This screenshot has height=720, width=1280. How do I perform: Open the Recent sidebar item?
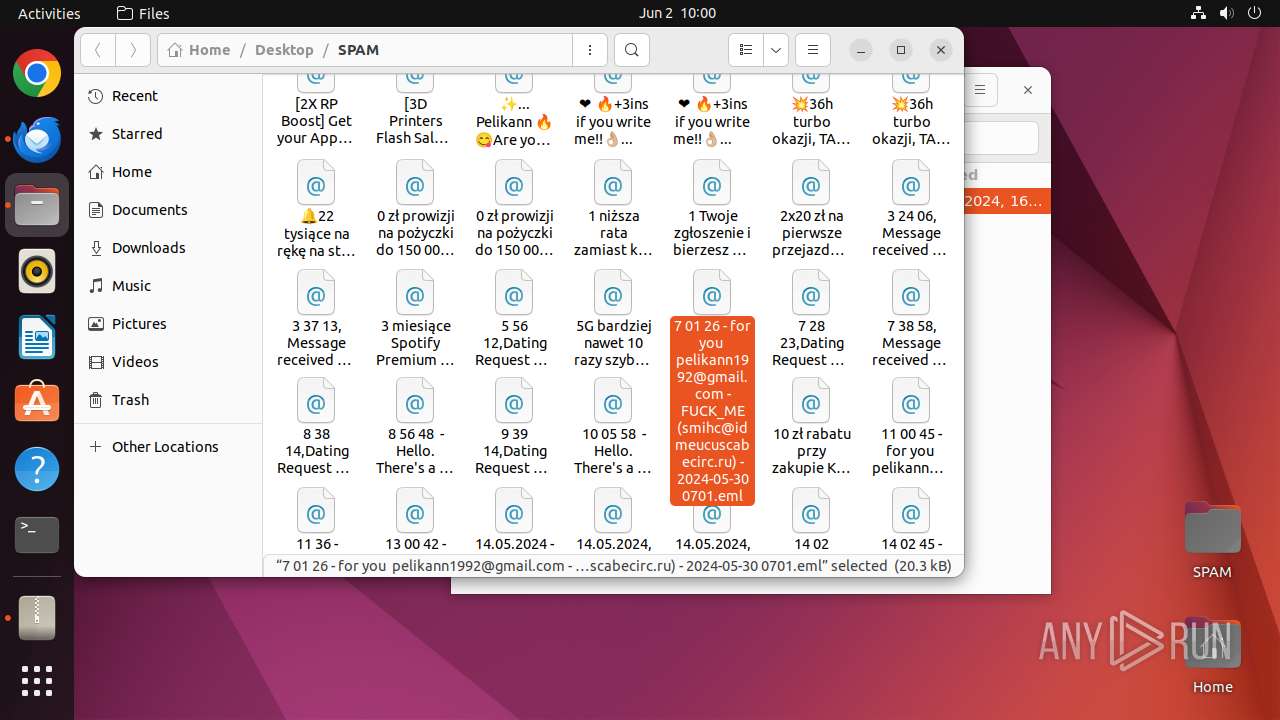click(168, 96)
